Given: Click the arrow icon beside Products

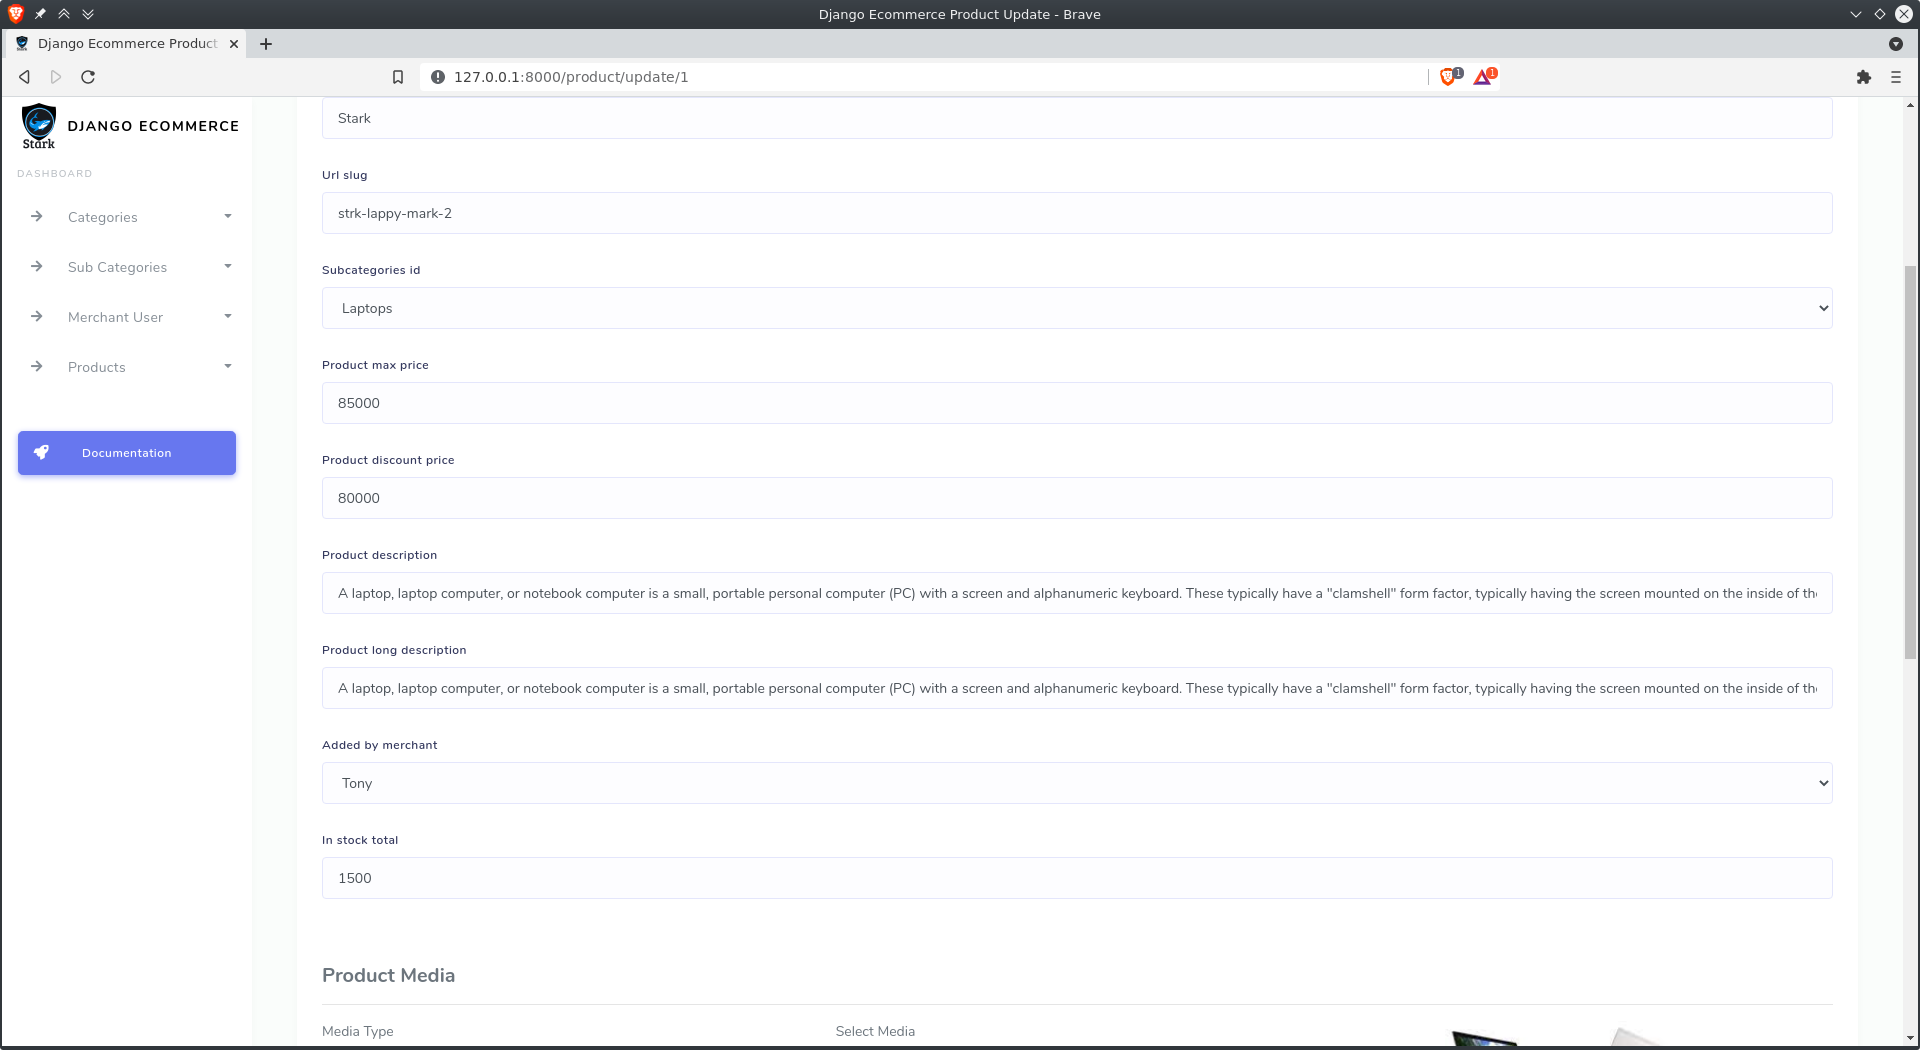Looking at the screenshot, I should pyautogui.click(x=37, y=367).
